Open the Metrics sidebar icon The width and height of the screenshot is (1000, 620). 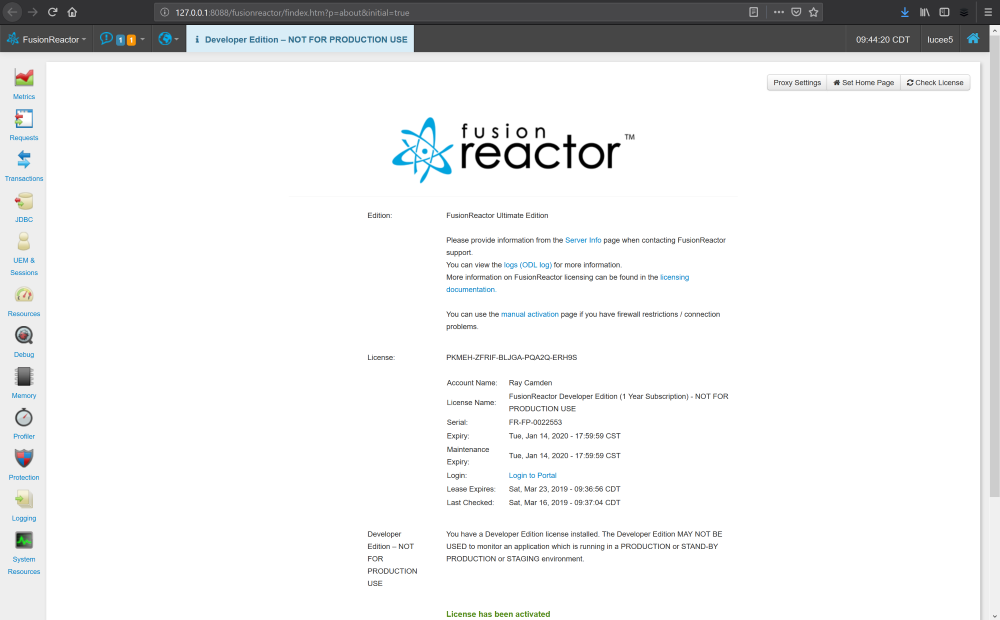coord(24,78)
